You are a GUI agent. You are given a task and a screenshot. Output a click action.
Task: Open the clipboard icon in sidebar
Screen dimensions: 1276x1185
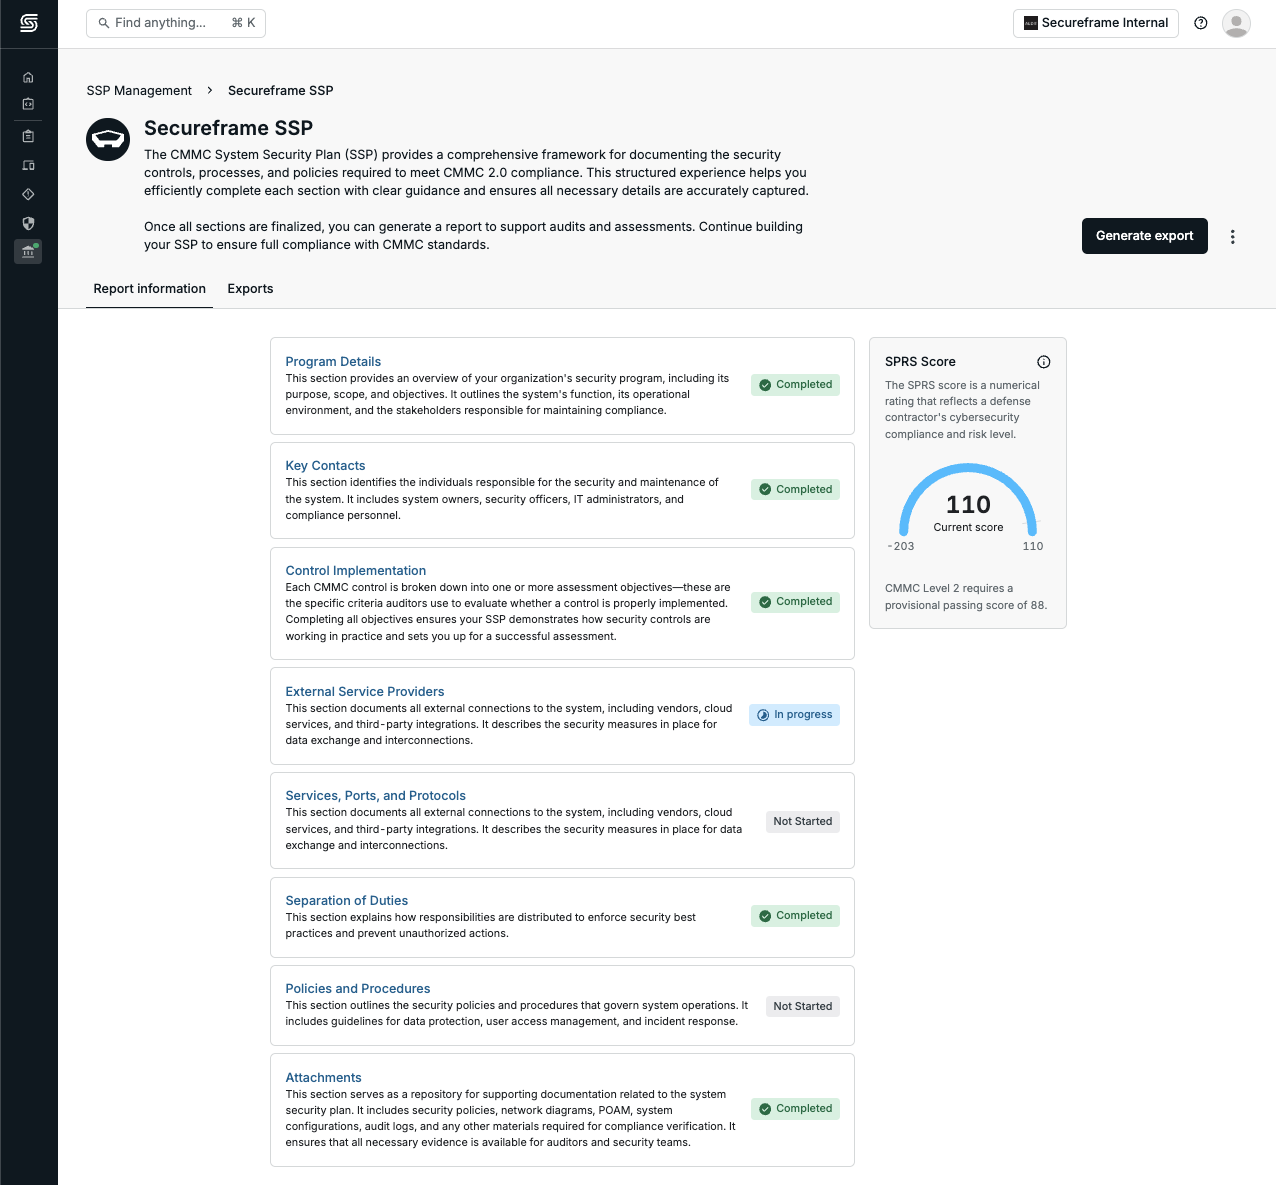28,136
